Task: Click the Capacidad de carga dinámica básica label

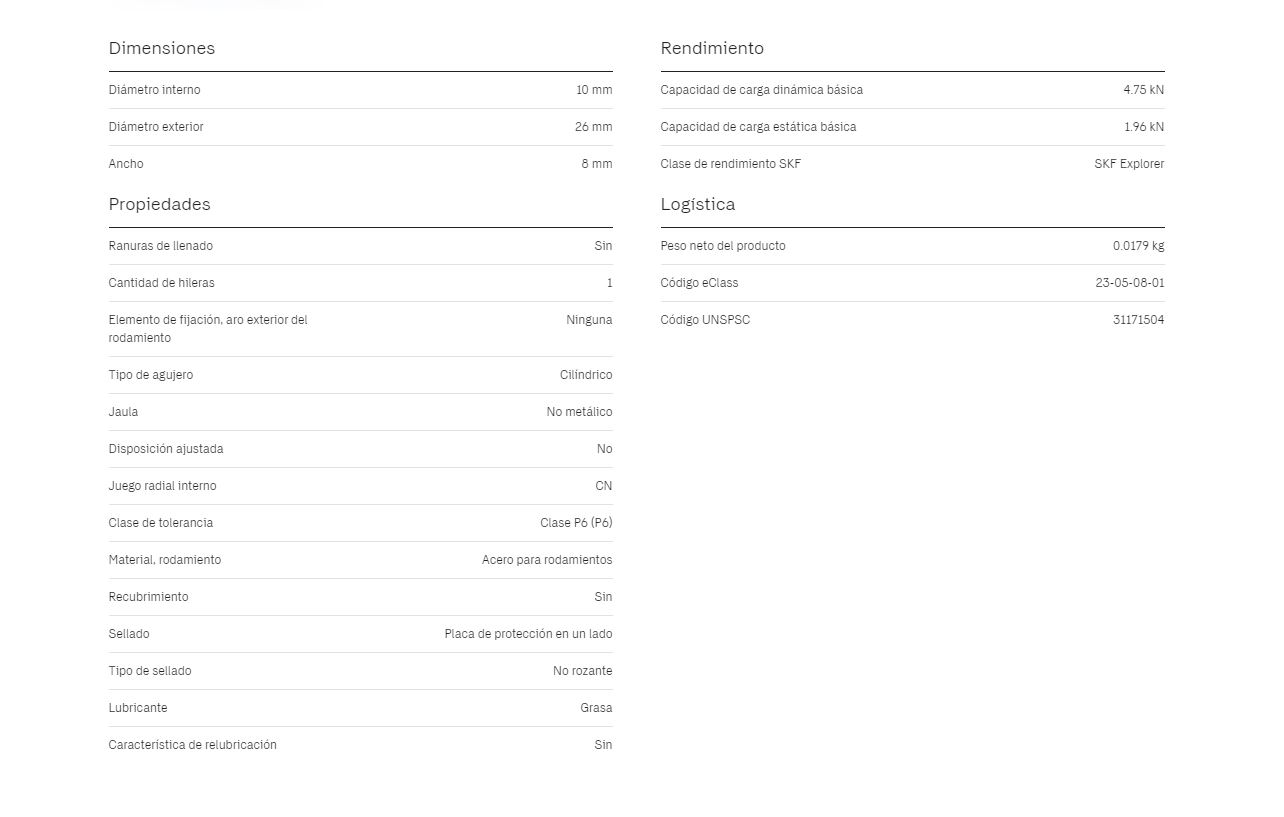Action: [761, 90]
